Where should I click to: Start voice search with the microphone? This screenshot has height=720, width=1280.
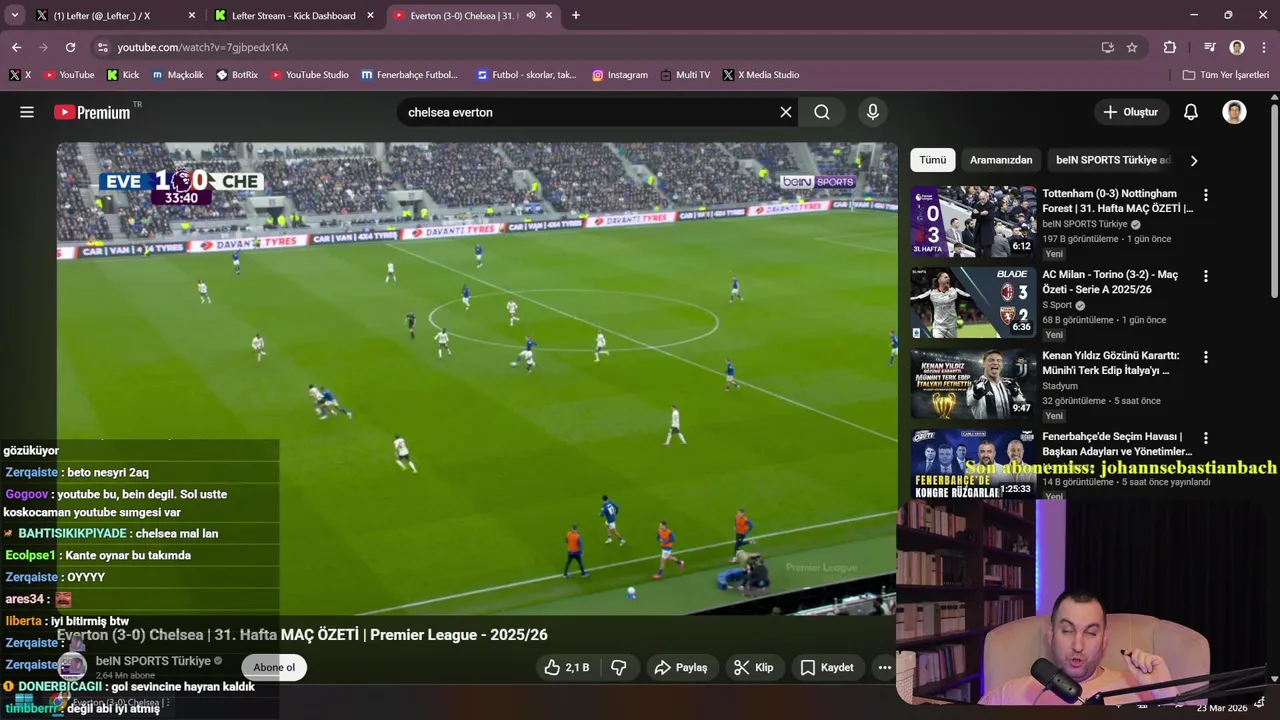873,112
